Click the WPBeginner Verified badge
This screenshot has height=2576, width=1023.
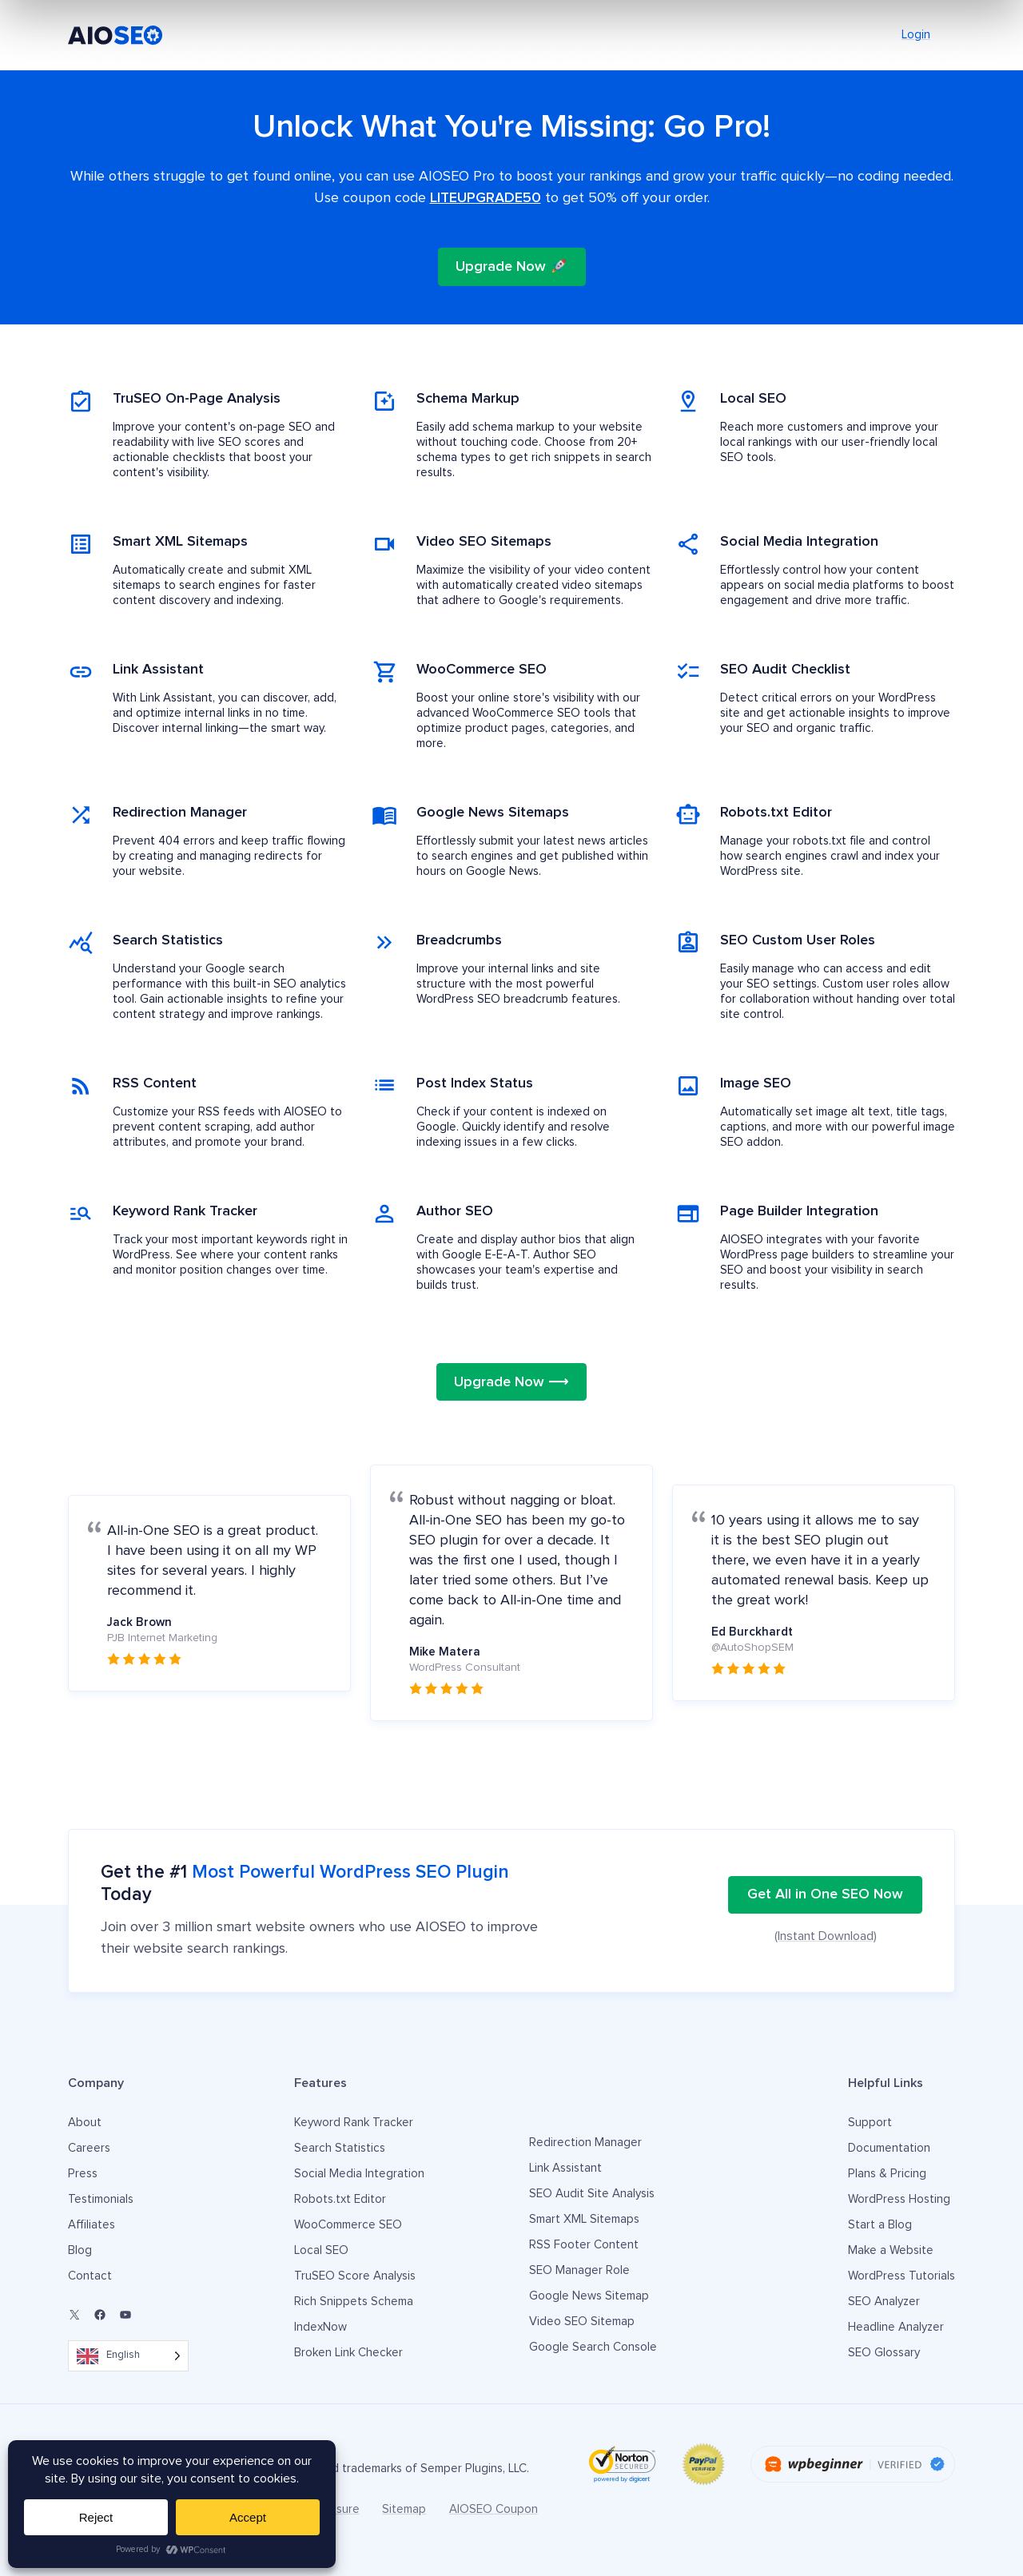852,2463
